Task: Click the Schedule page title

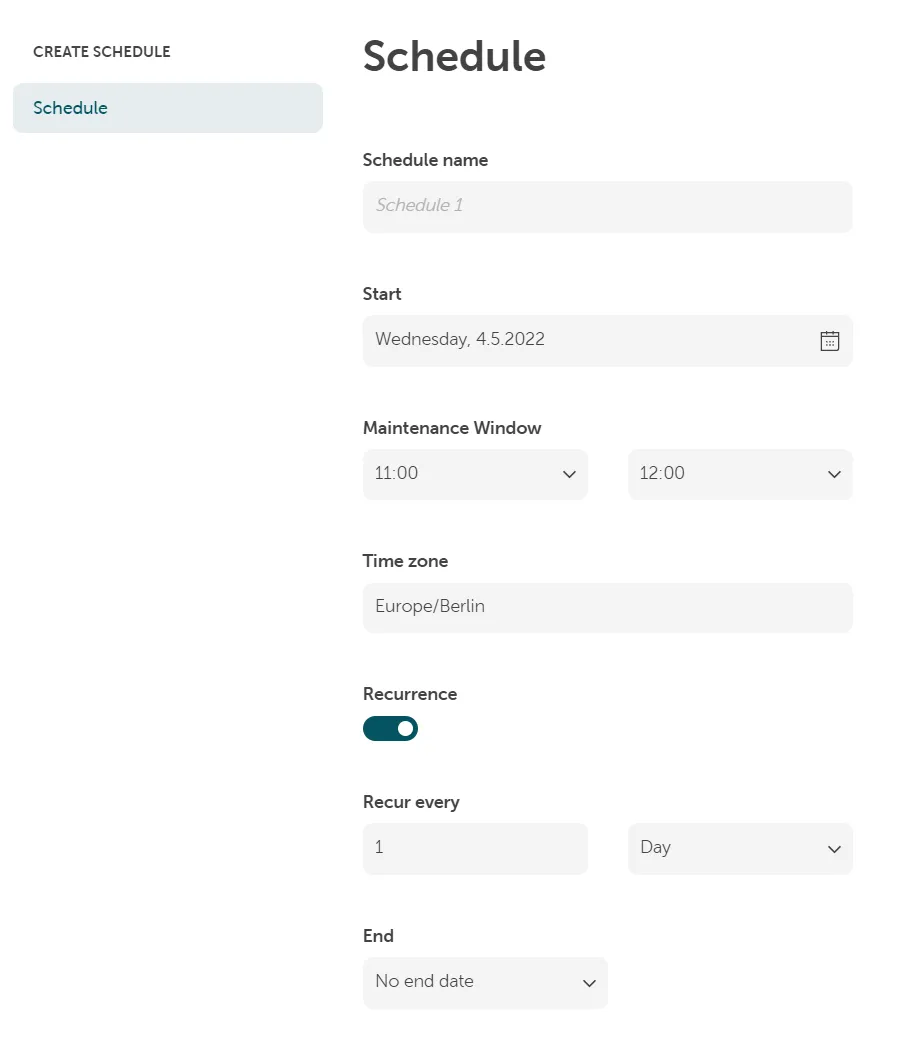Action: (454, 57)
